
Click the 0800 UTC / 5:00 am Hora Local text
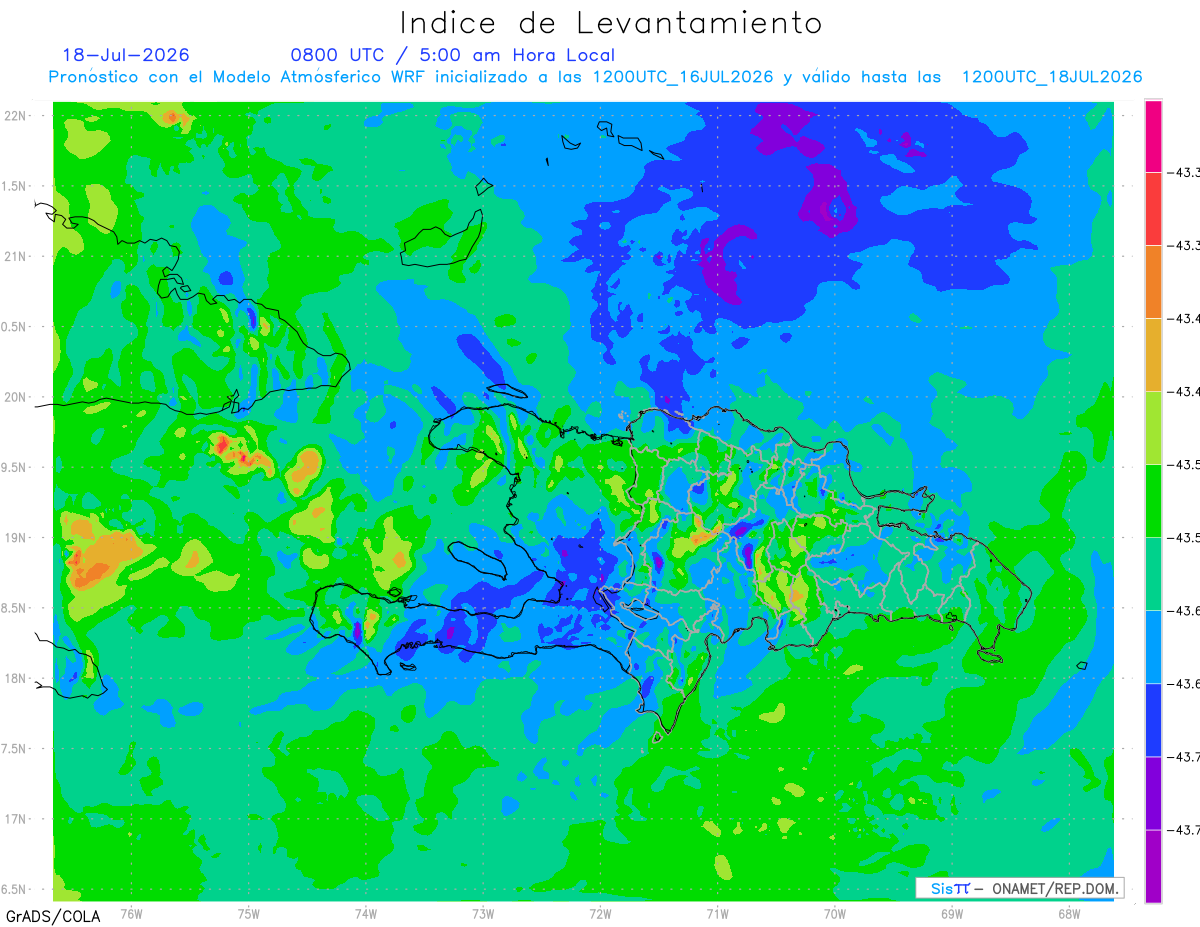point(453,55)
